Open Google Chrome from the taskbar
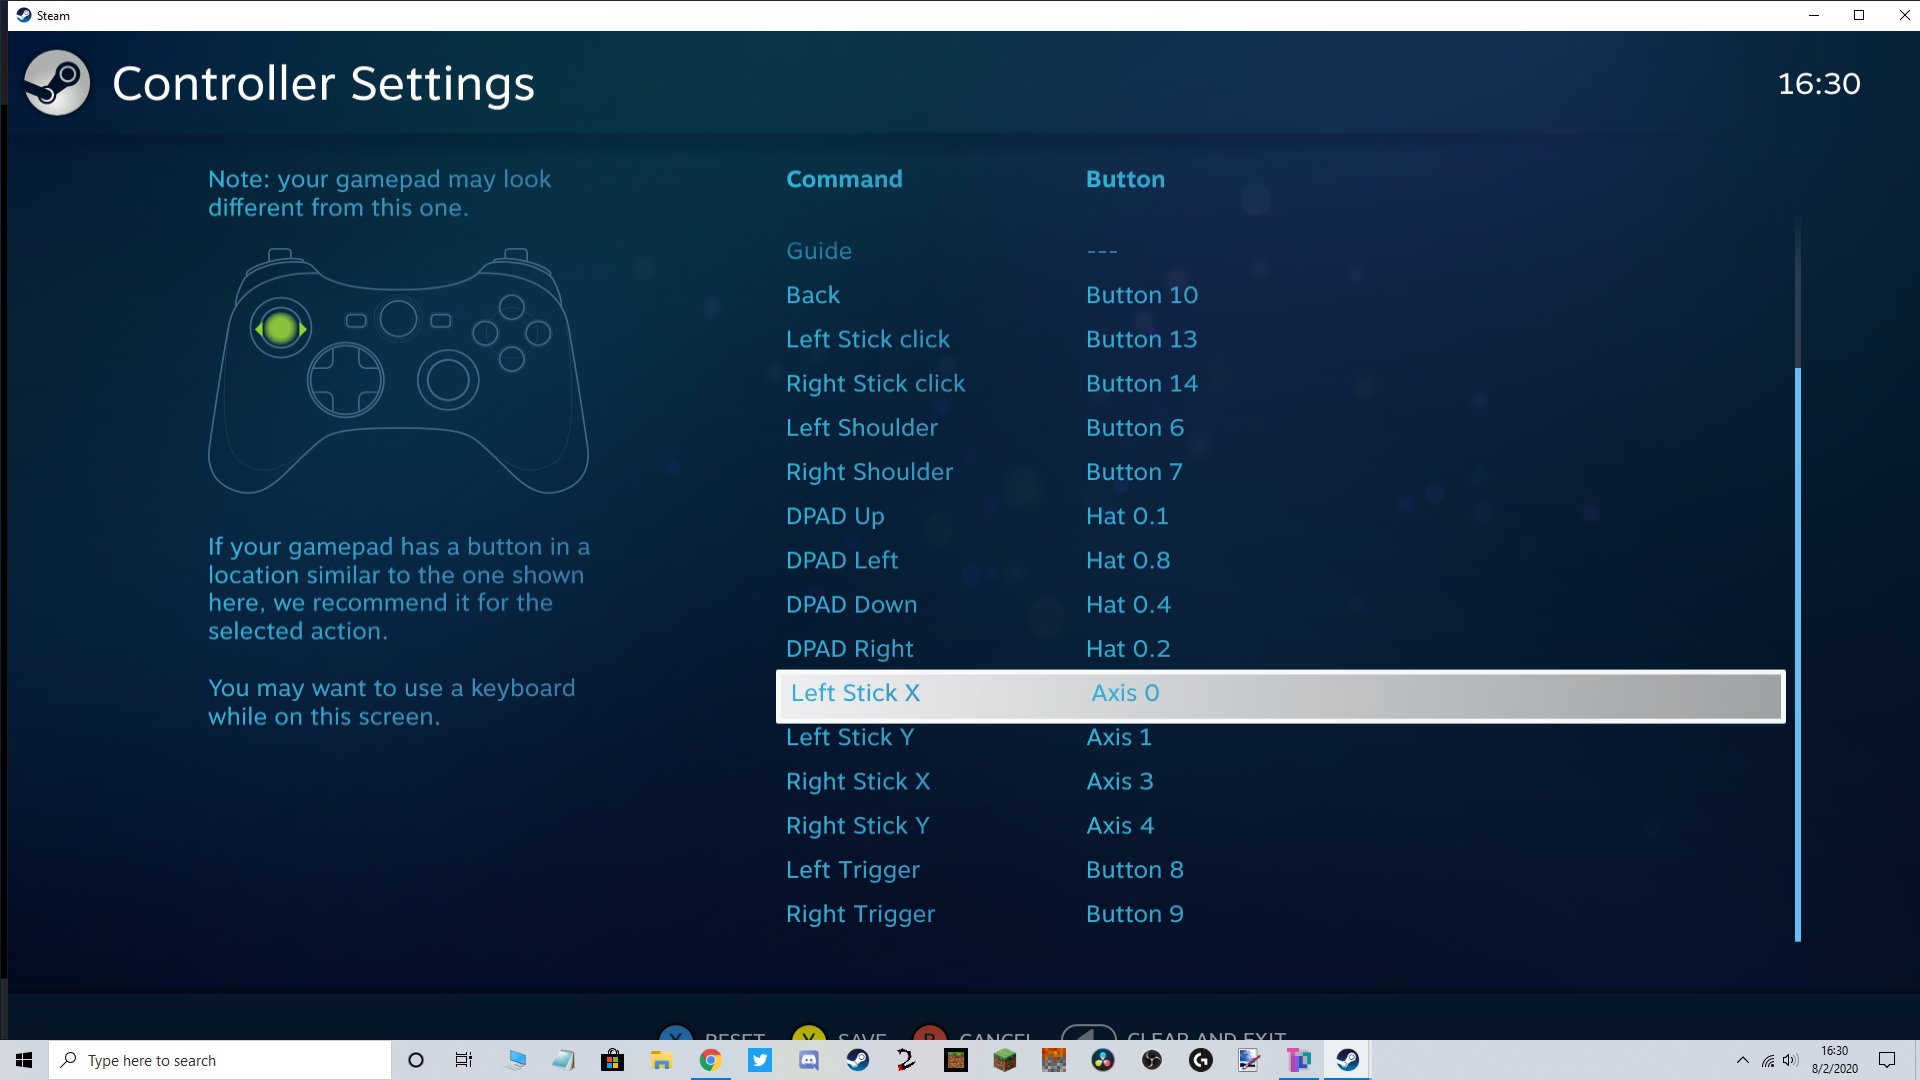The height and width of the screenshot is (1080, 1920). (711, 1060)
